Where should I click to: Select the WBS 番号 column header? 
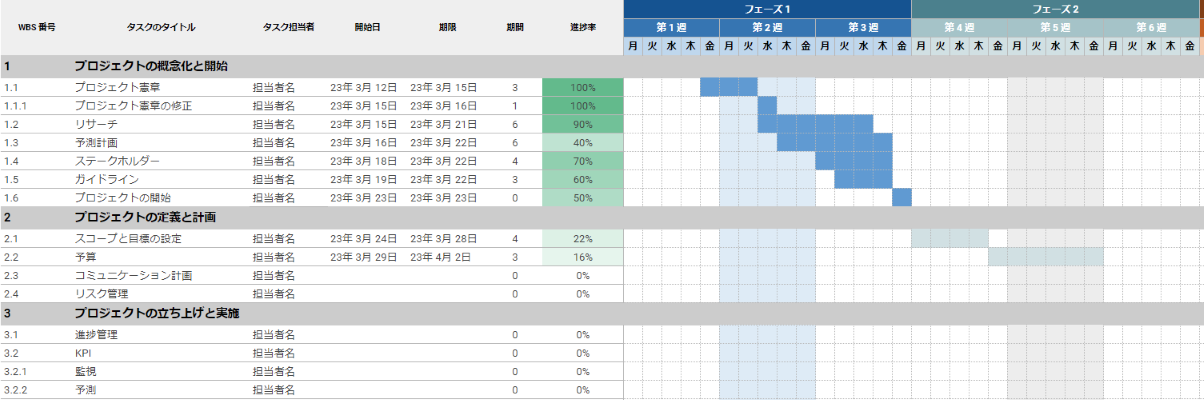37,27
